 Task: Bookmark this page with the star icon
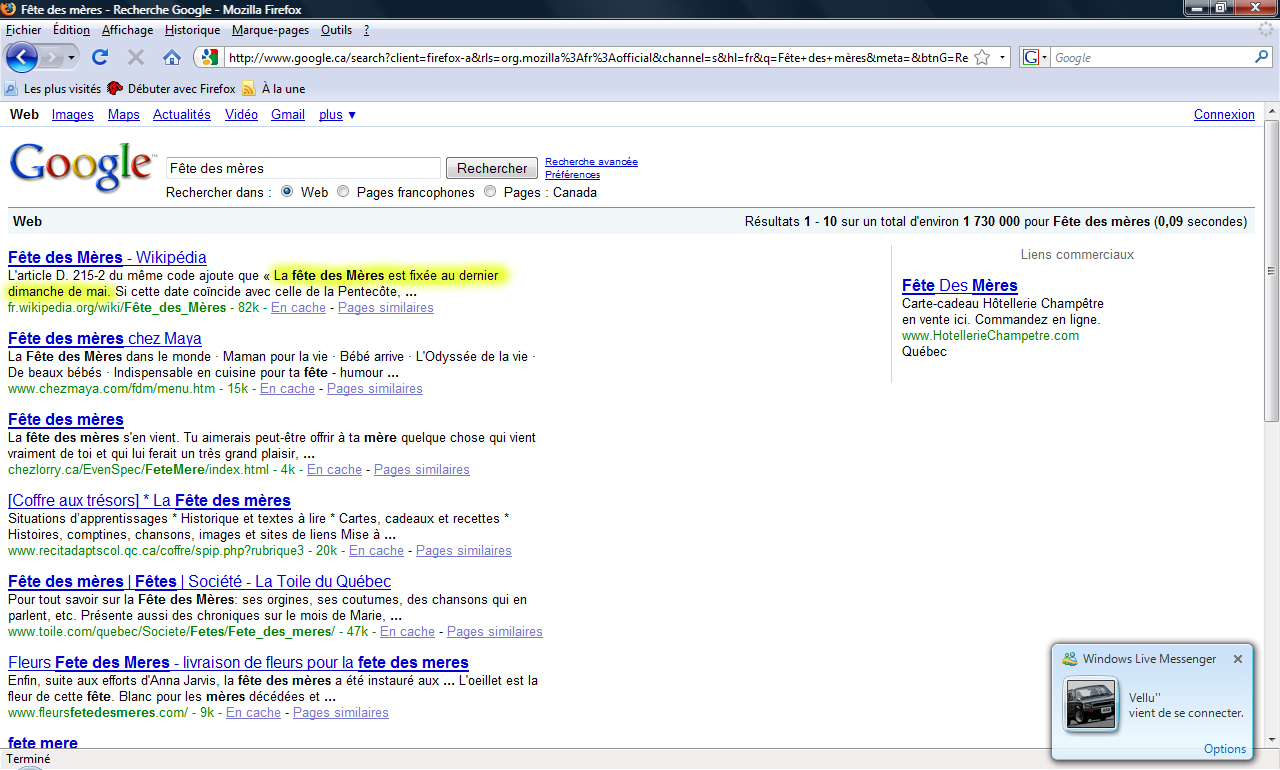coord(982,57)
